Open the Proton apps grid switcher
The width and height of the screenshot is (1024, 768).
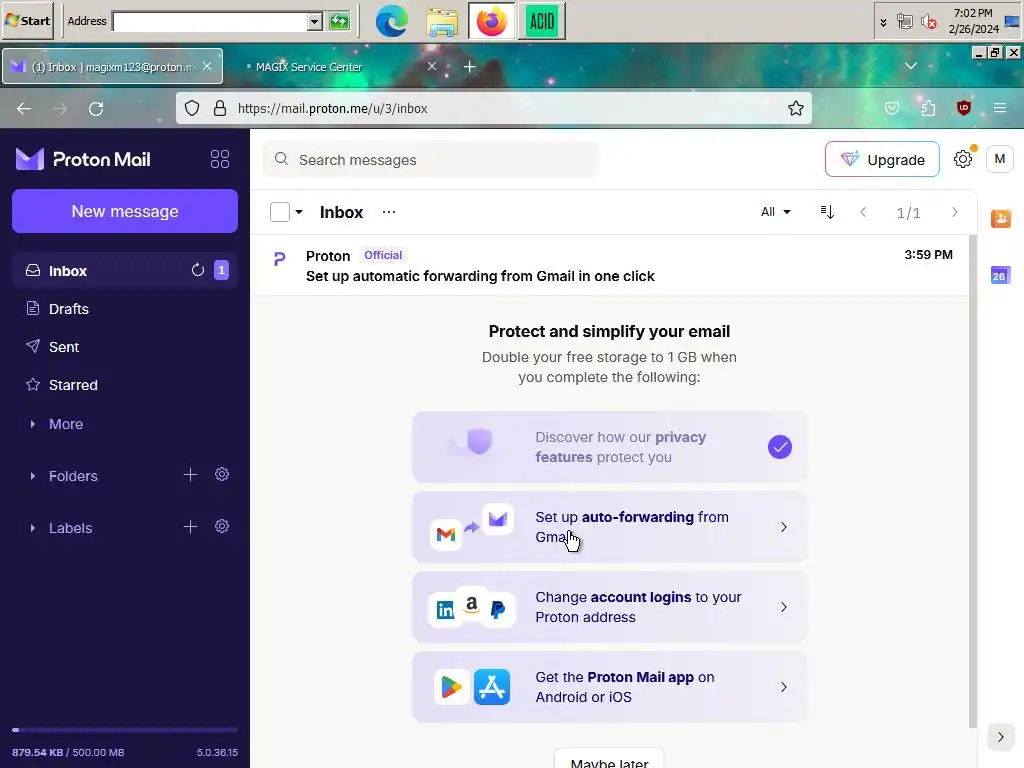pos(219,159)
